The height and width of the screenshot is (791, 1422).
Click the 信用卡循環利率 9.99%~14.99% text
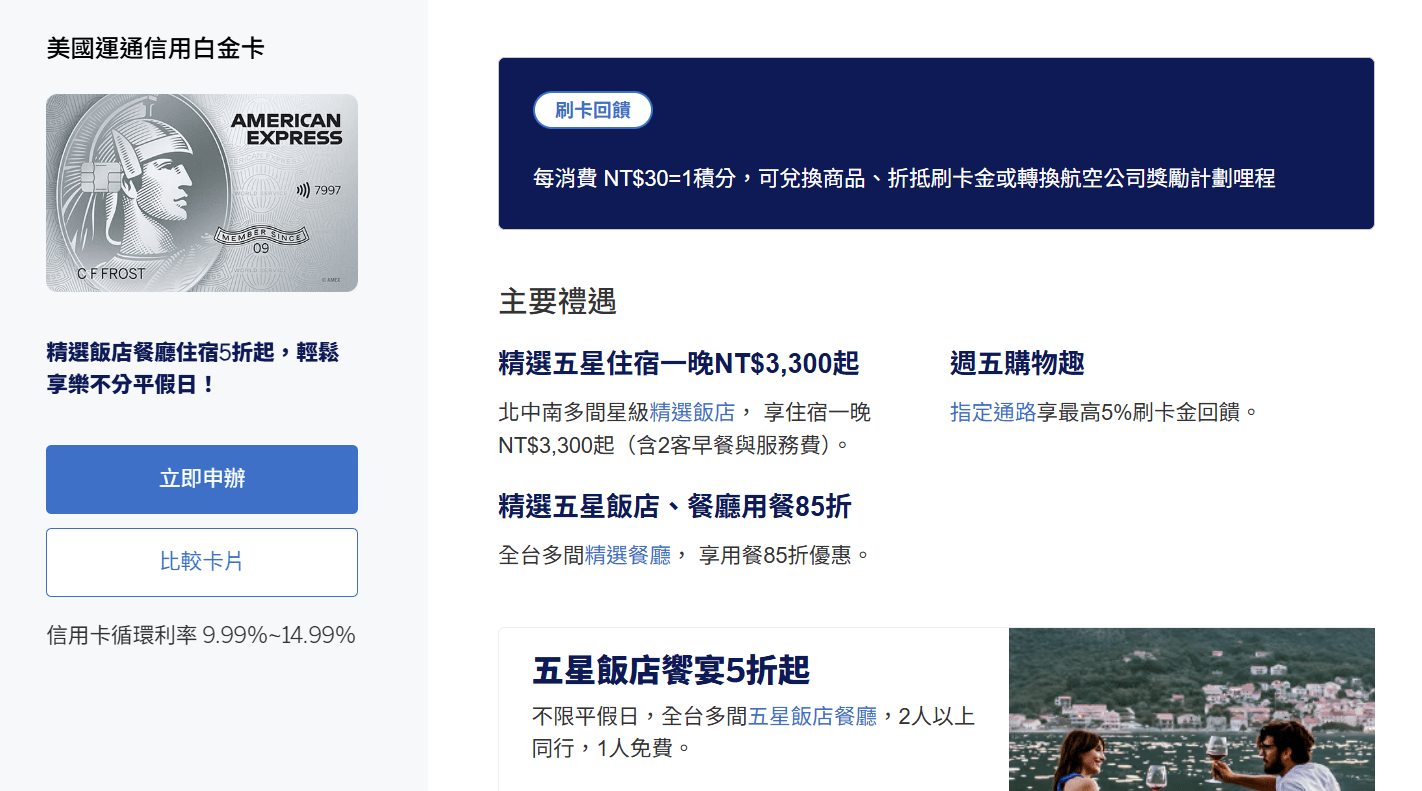(201, 635)
